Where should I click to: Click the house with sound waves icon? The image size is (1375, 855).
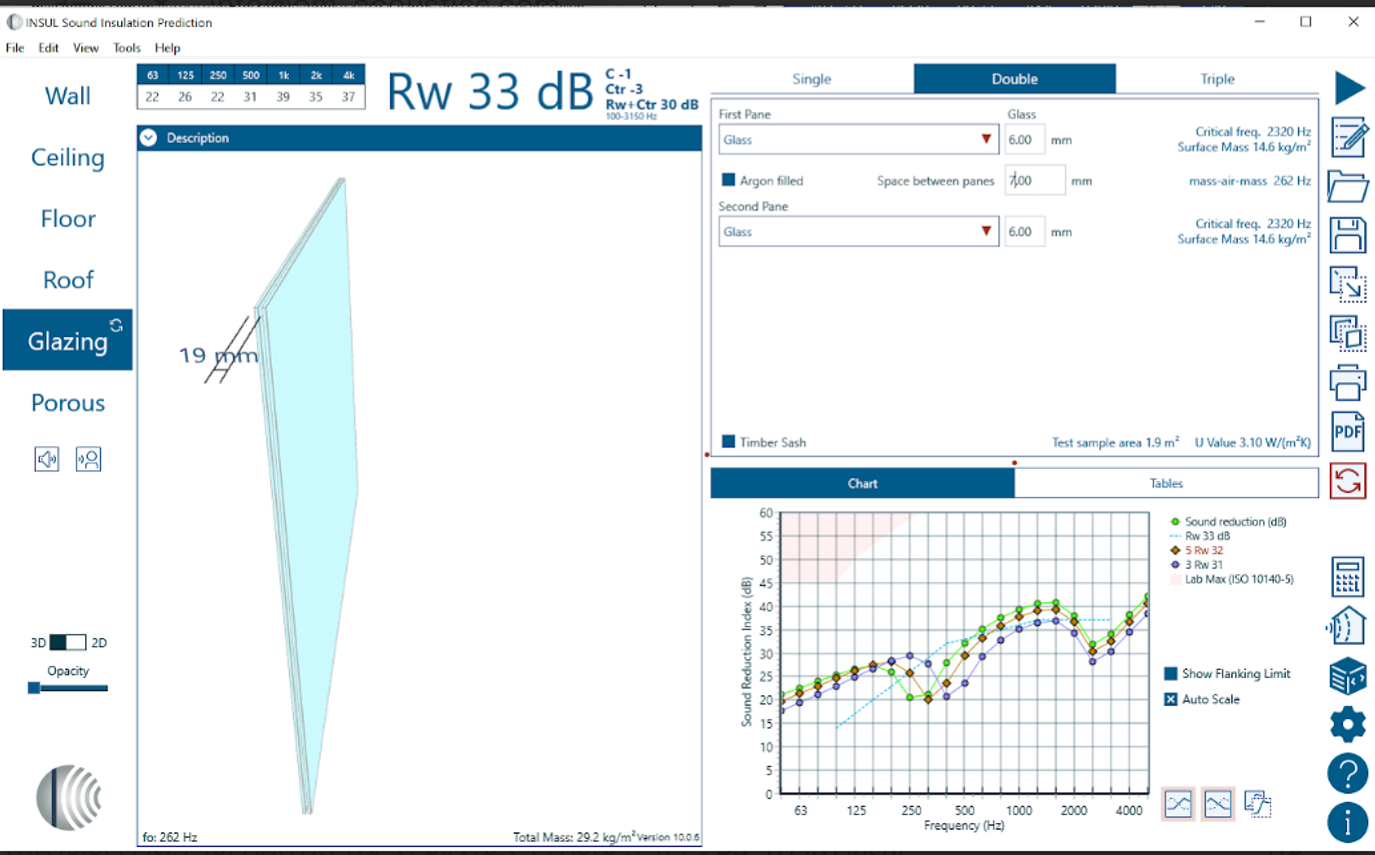pyautogui.click(x=1347, y=627)
